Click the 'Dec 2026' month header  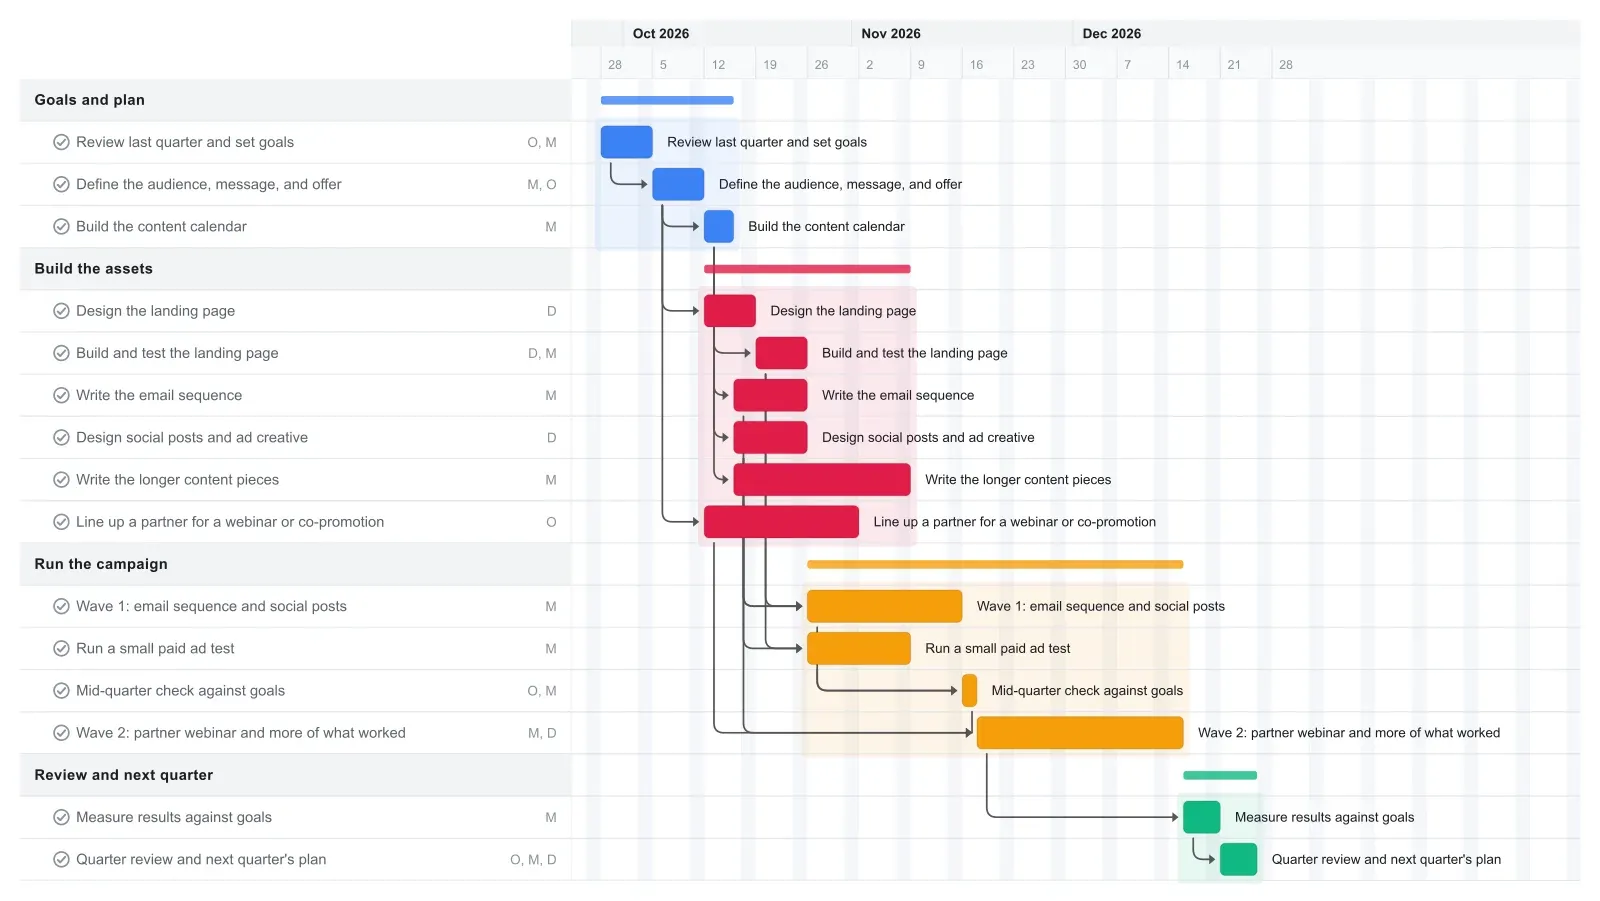tap(1111, 33)
